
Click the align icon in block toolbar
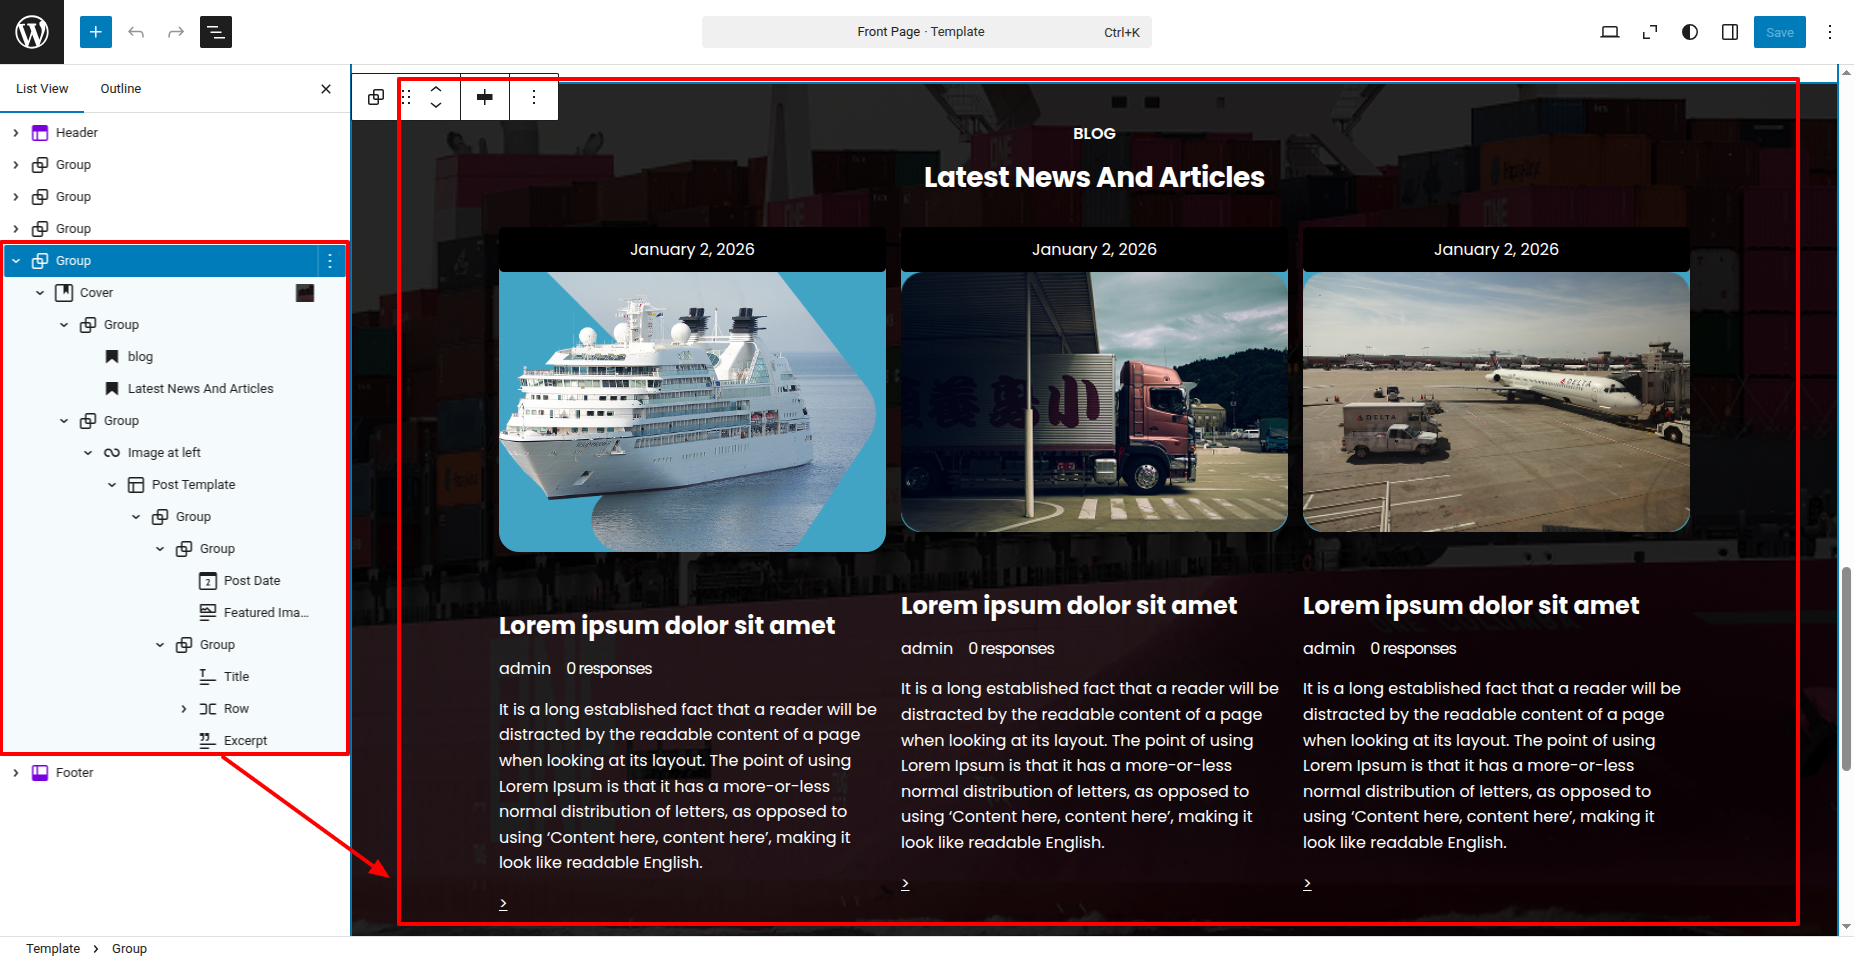pos(485,97)
